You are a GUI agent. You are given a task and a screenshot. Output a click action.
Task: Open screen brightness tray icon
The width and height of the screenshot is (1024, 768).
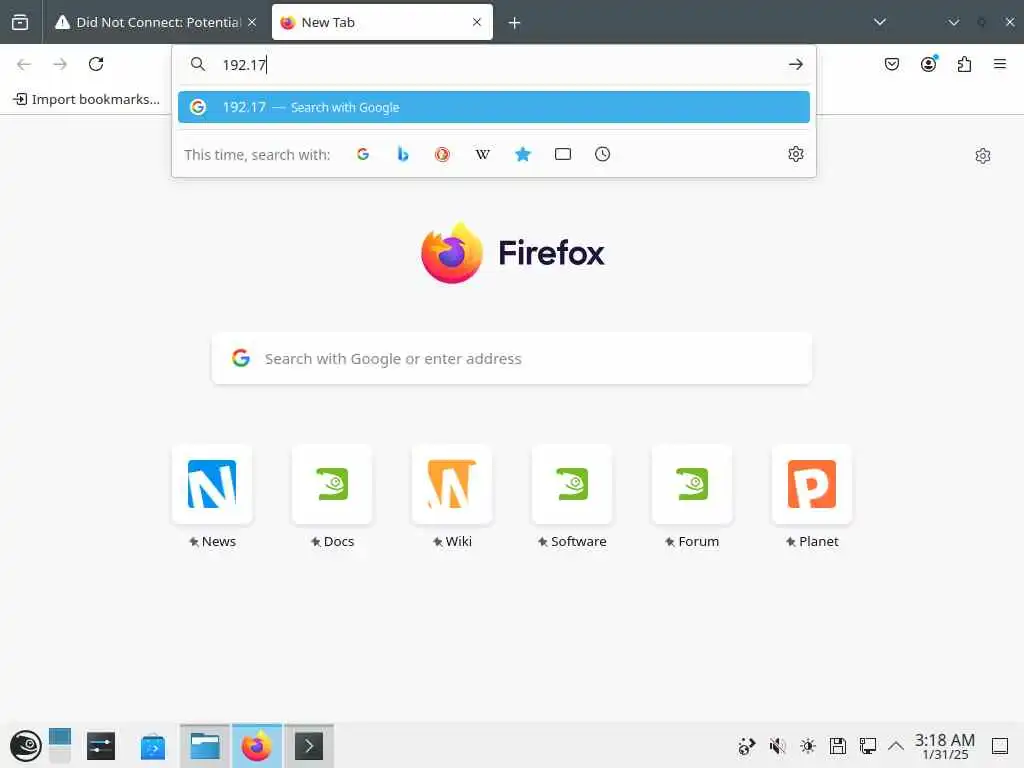(808, 746)
